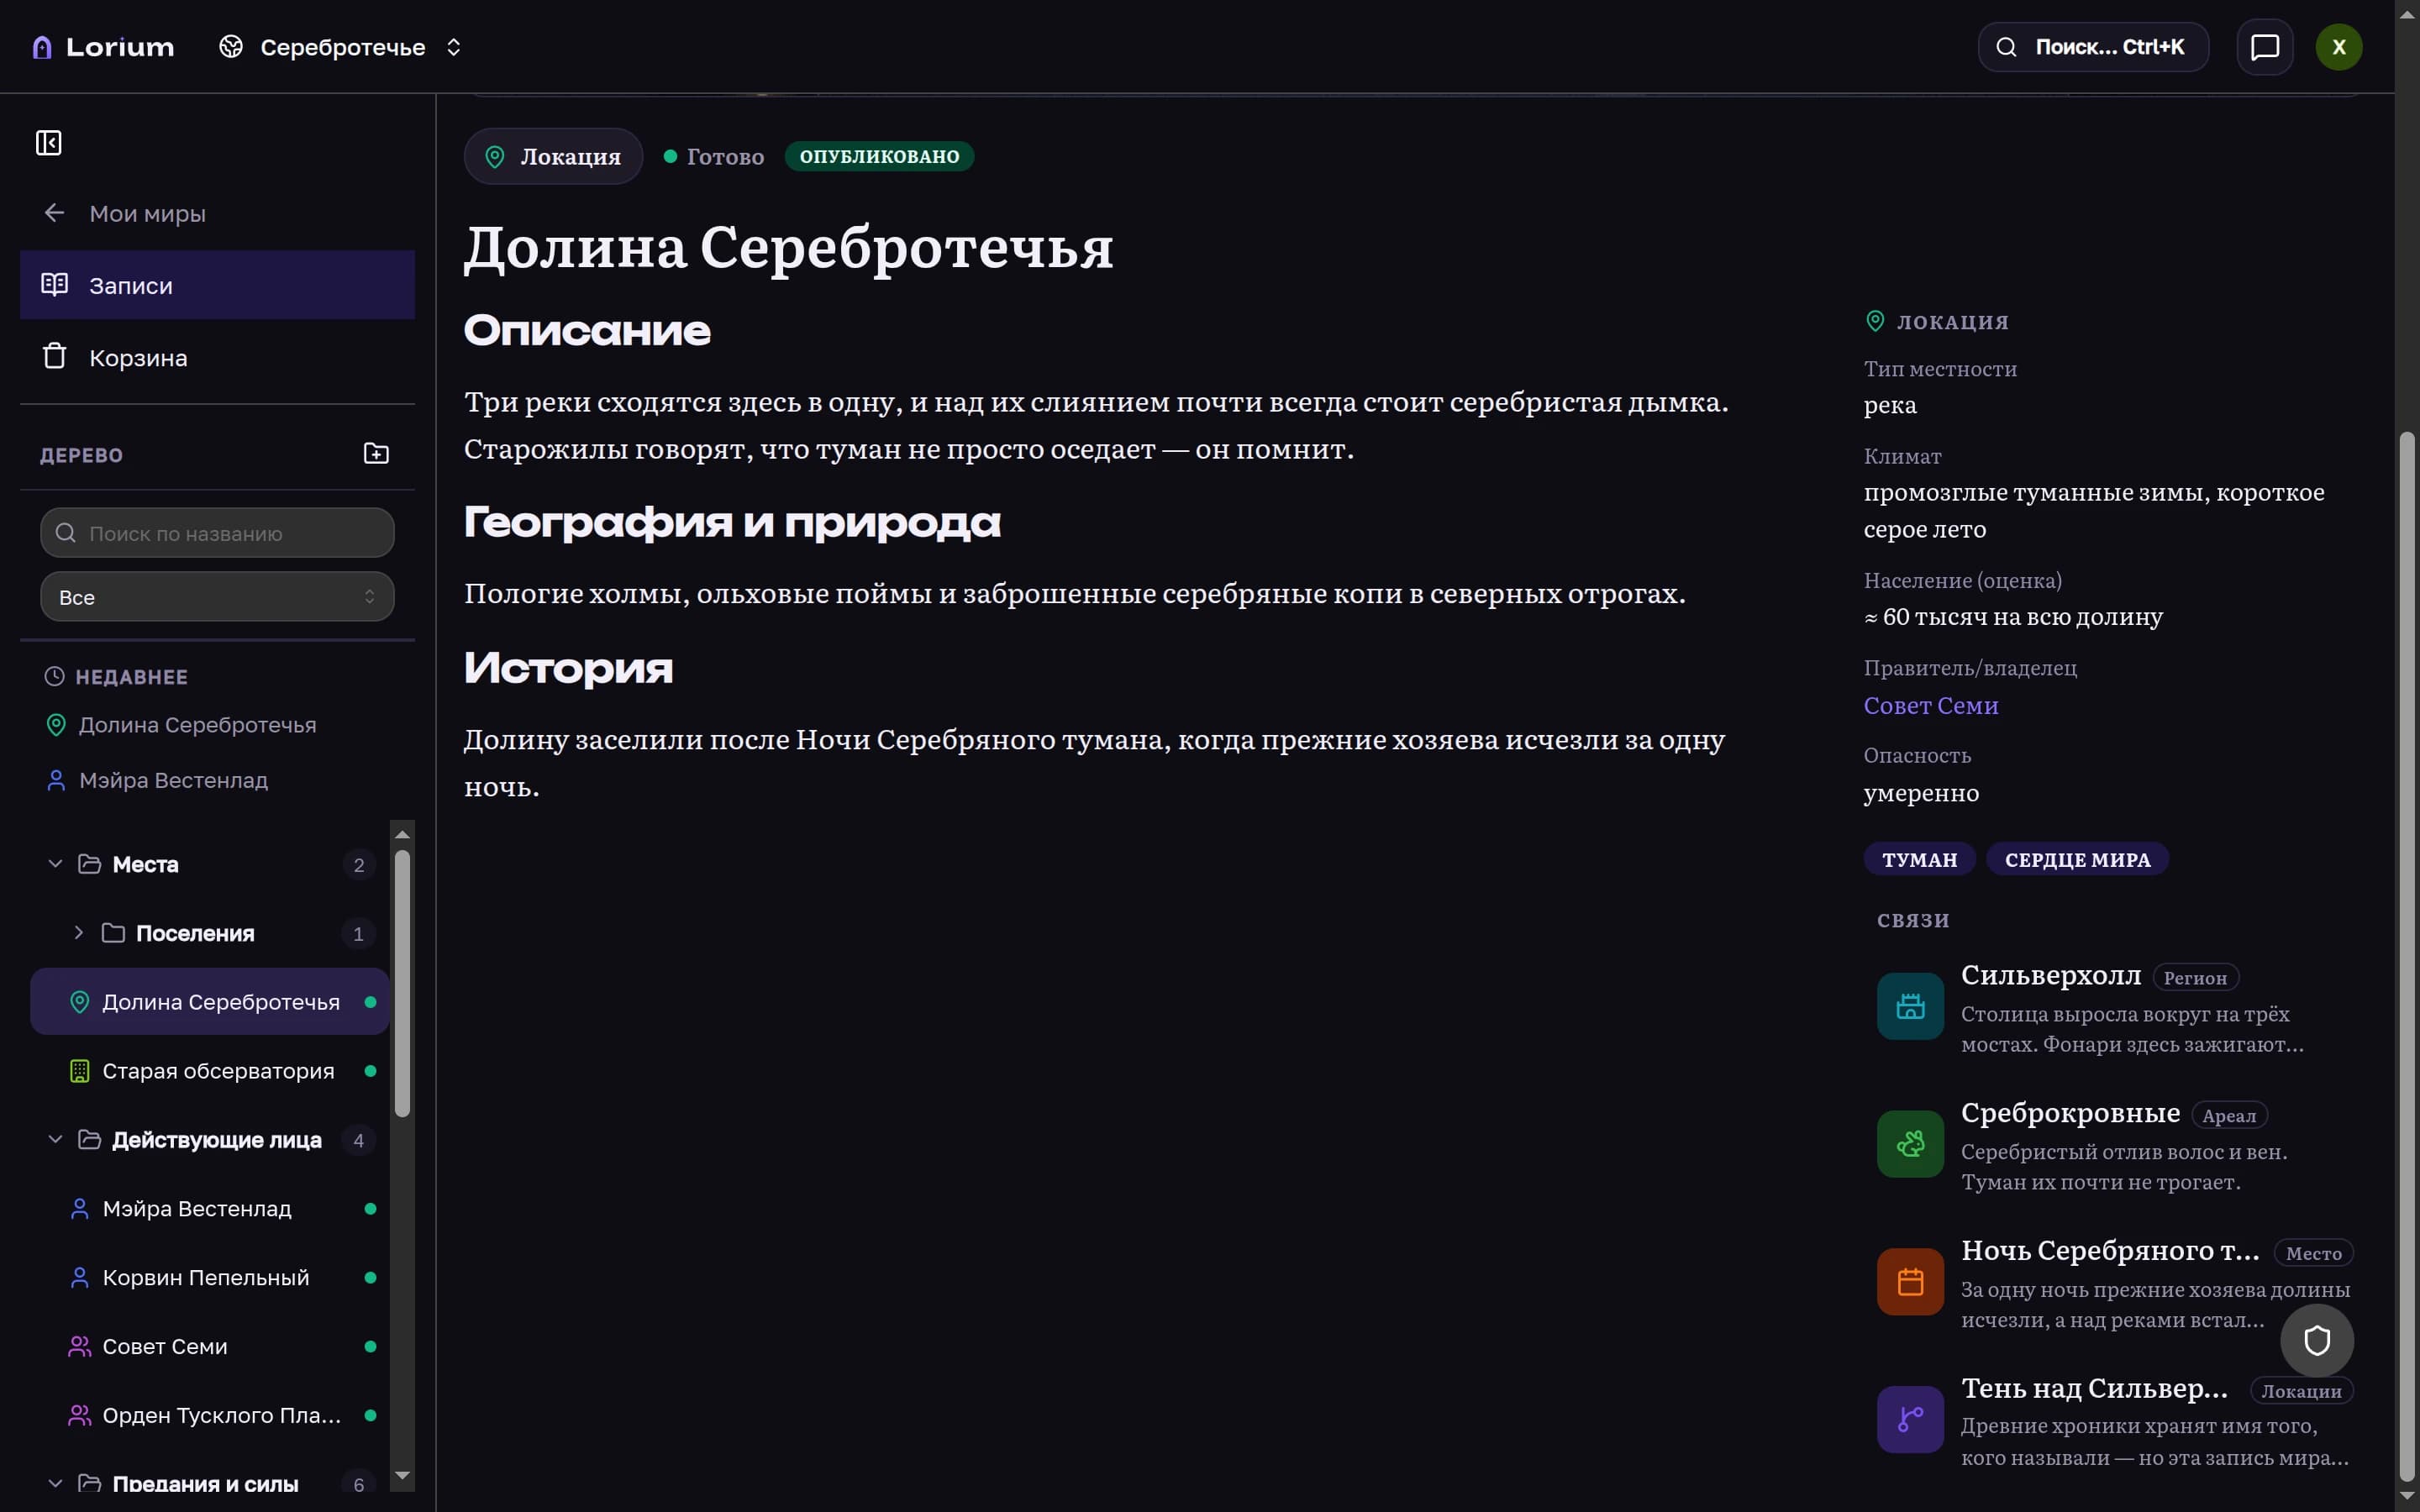The height and width of the screenshot is (1512, 2420).
Task: Select Старая обсерватория in the tree
Action: (209, 1071)
